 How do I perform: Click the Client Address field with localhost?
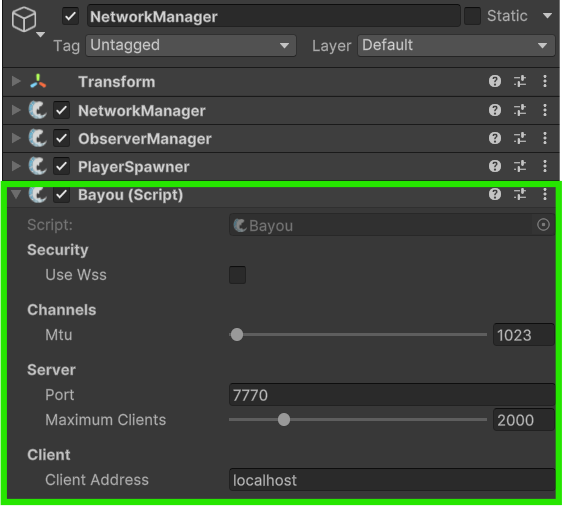pyautogui.click(x=392, y=480)
